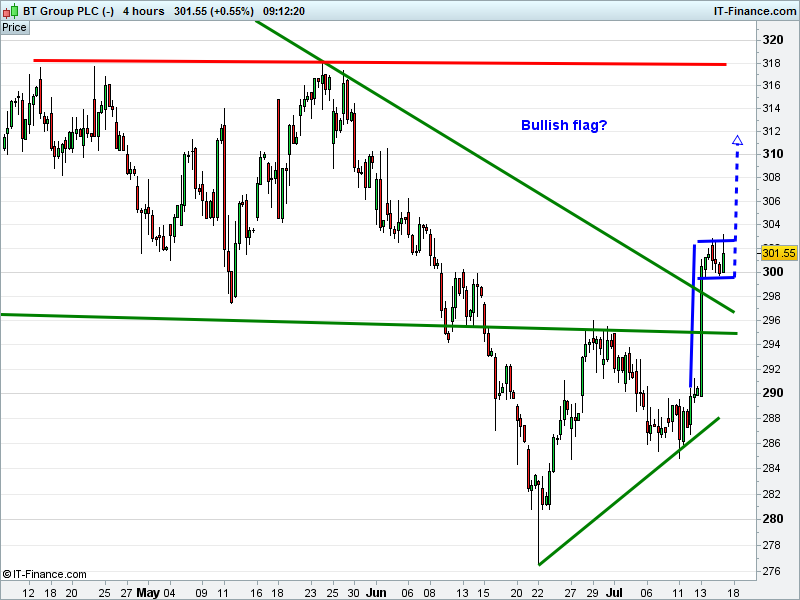Click the copyright IT-Finance.com text at bottom
The width and height of the screenshot is (800, 600).
point(44,574)
